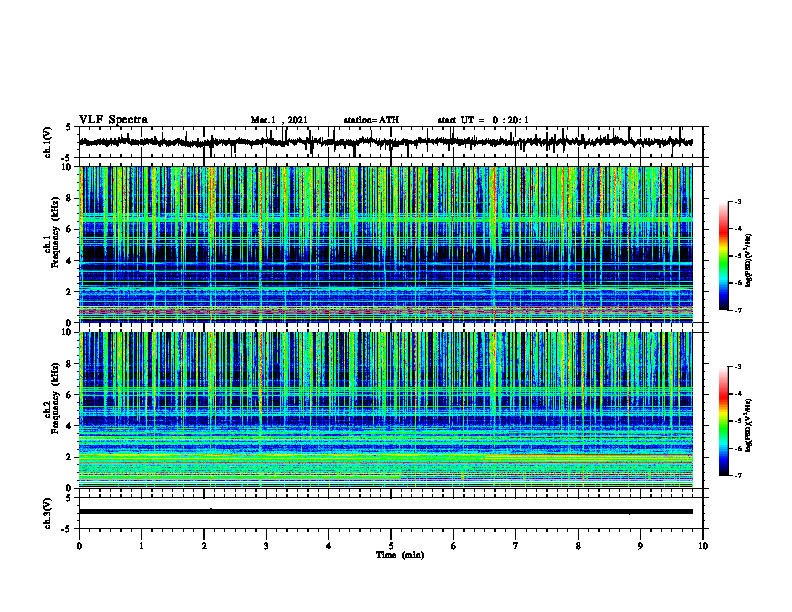Screen dimensions: 792x612
Task: Click the "8" kHz tick of ch.1 spectrogram
Action: pos(70,198)
